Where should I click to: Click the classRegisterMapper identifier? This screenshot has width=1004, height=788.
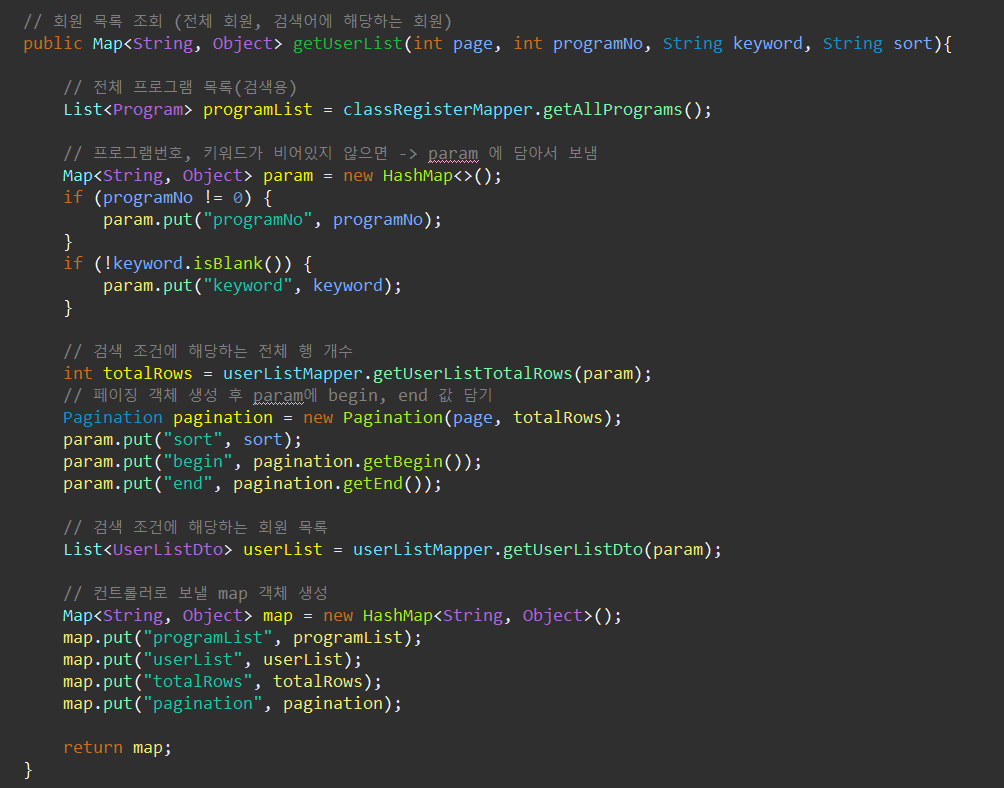click(437, 109)
